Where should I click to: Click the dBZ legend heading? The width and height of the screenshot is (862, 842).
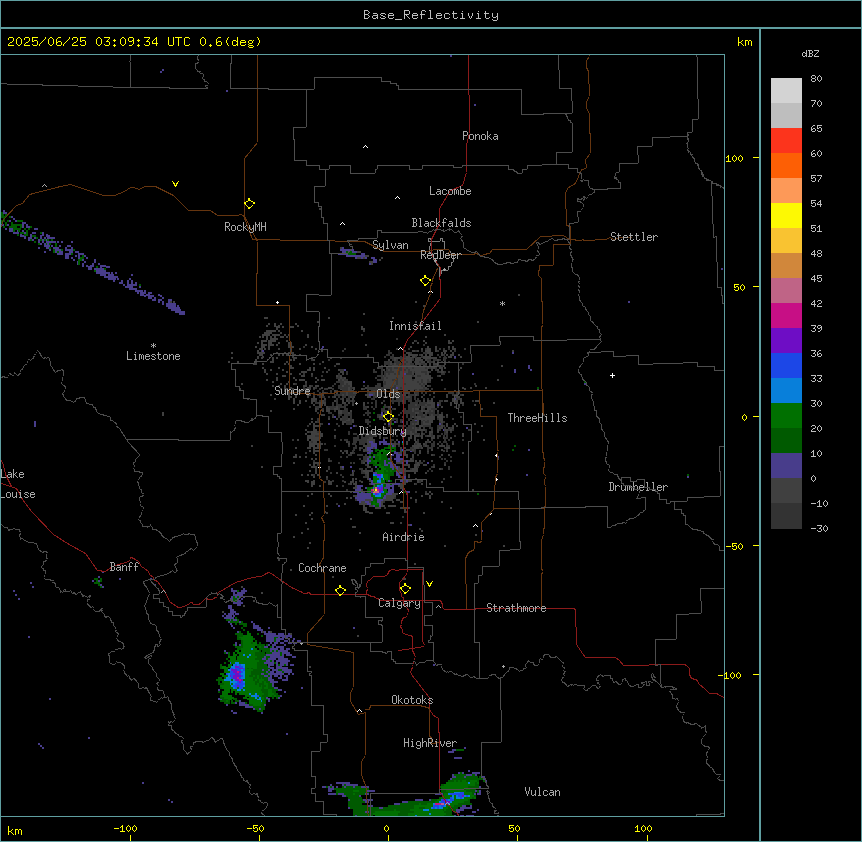pos(810,53)
